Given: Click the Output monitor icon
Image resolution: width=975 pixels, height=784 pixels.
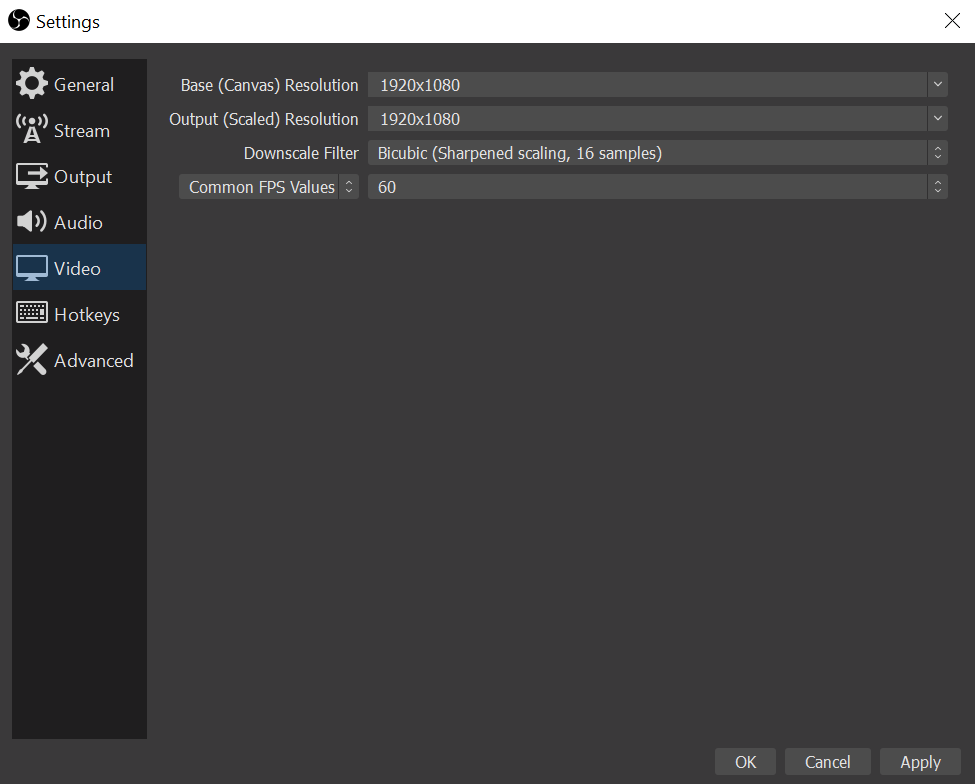Looking at the screenshot, I should [x=32, y=177].
